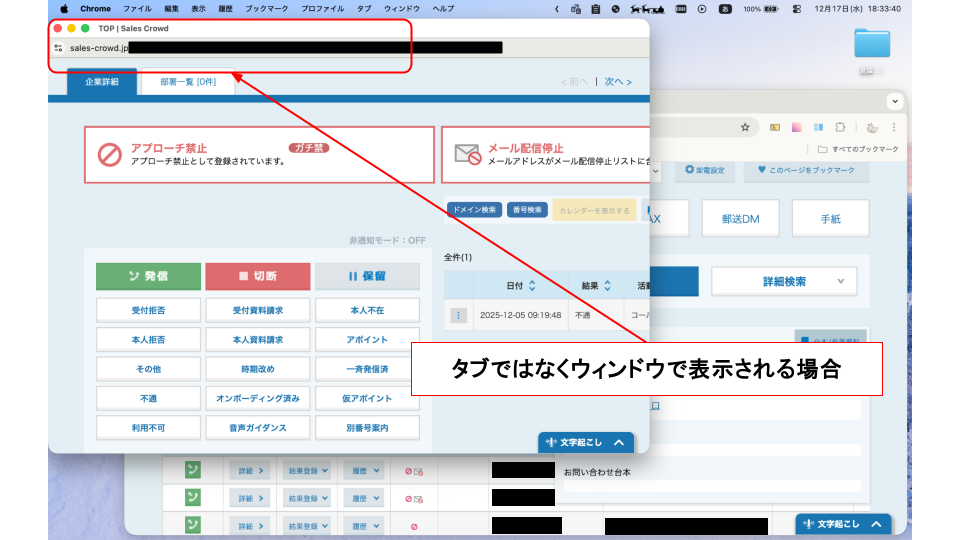
Task: Switch to the 部署一覧 [0件] tab
Action: point(187,82)
